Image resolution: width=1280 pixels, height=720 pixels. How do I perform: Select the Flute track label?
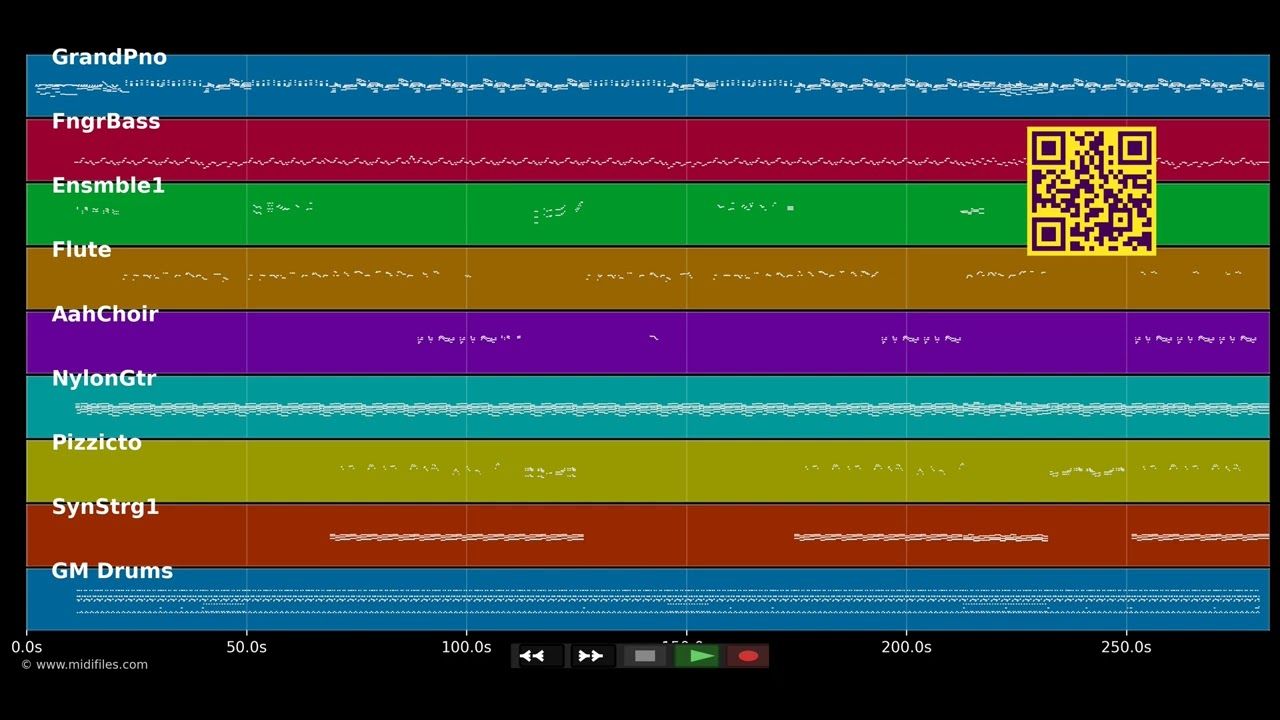(x=81, y=249)
